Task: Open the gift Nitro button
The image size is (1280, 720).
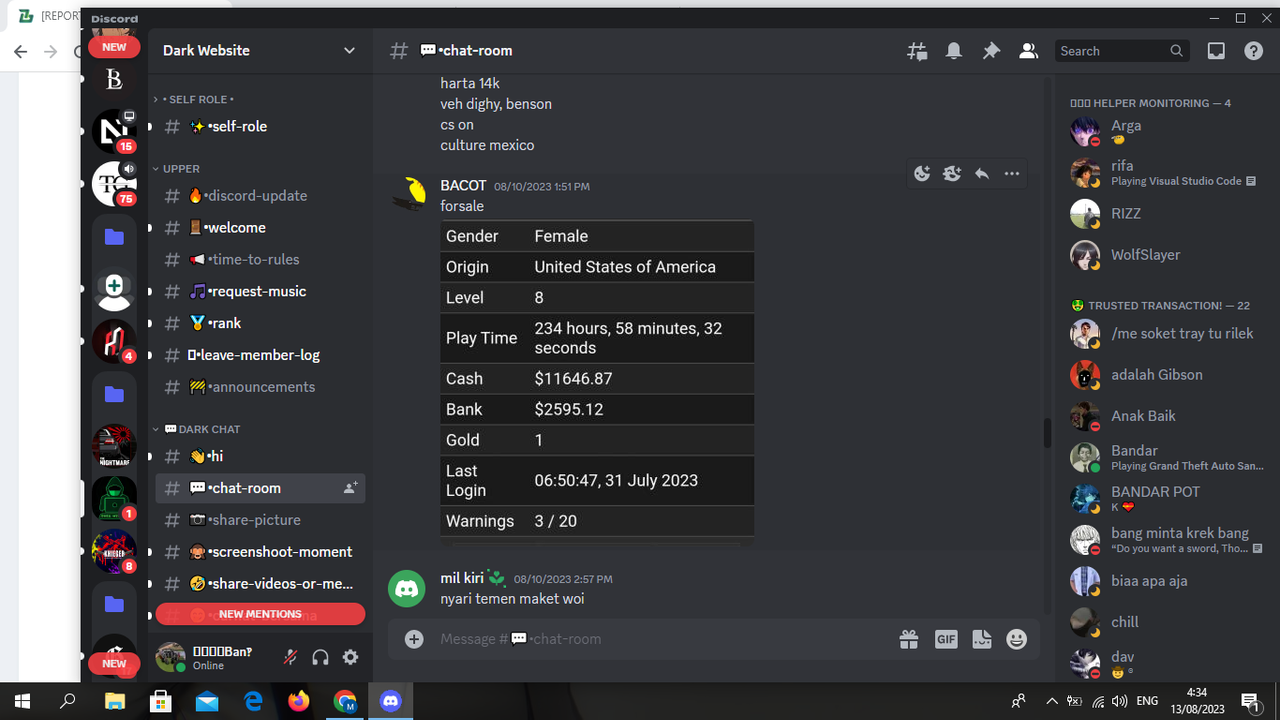Action: 908,639
